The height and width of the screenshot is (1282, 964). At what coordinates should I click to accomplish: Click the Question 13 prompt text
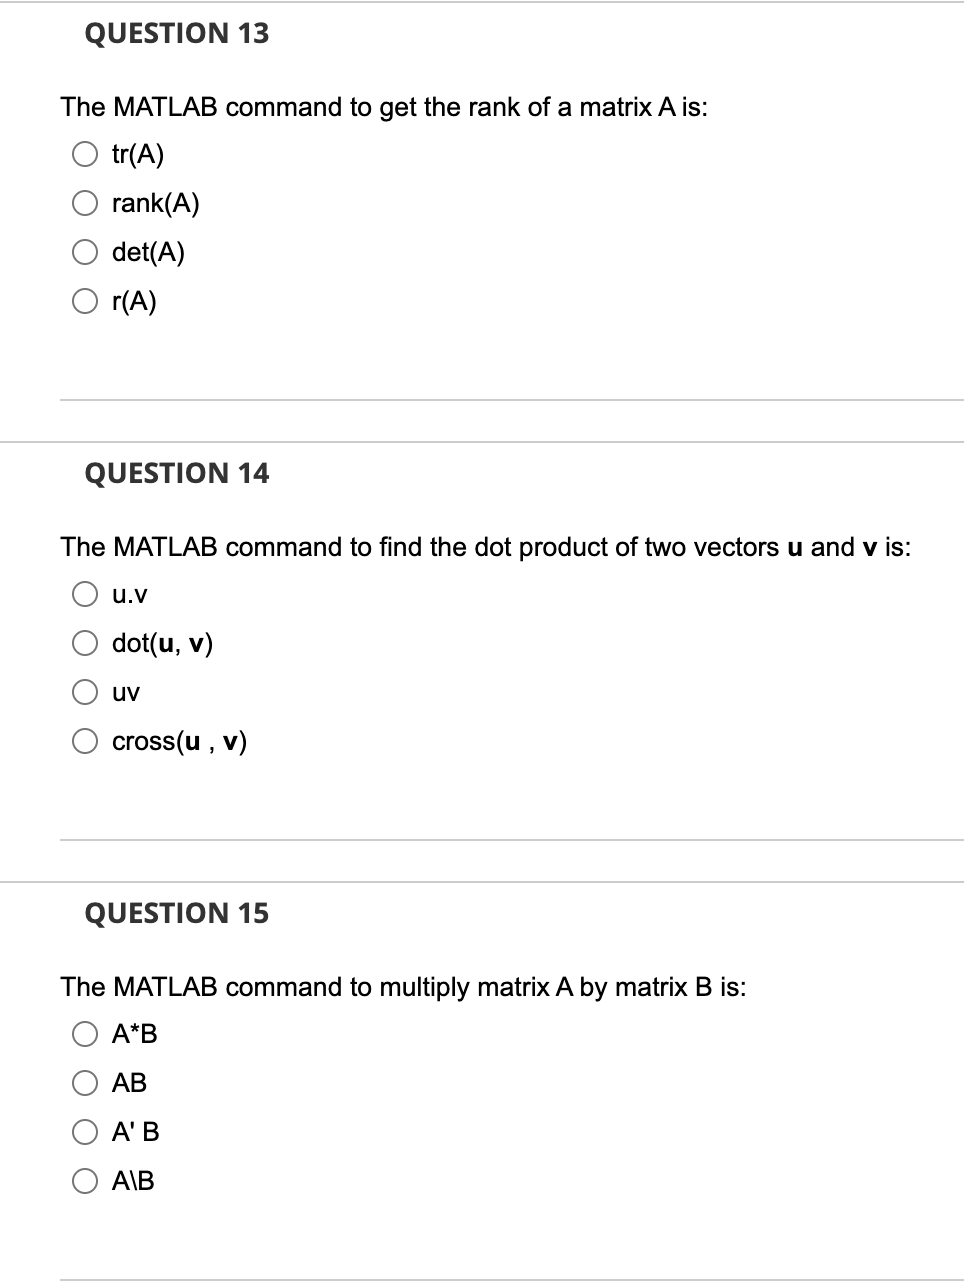coord(383,107)
